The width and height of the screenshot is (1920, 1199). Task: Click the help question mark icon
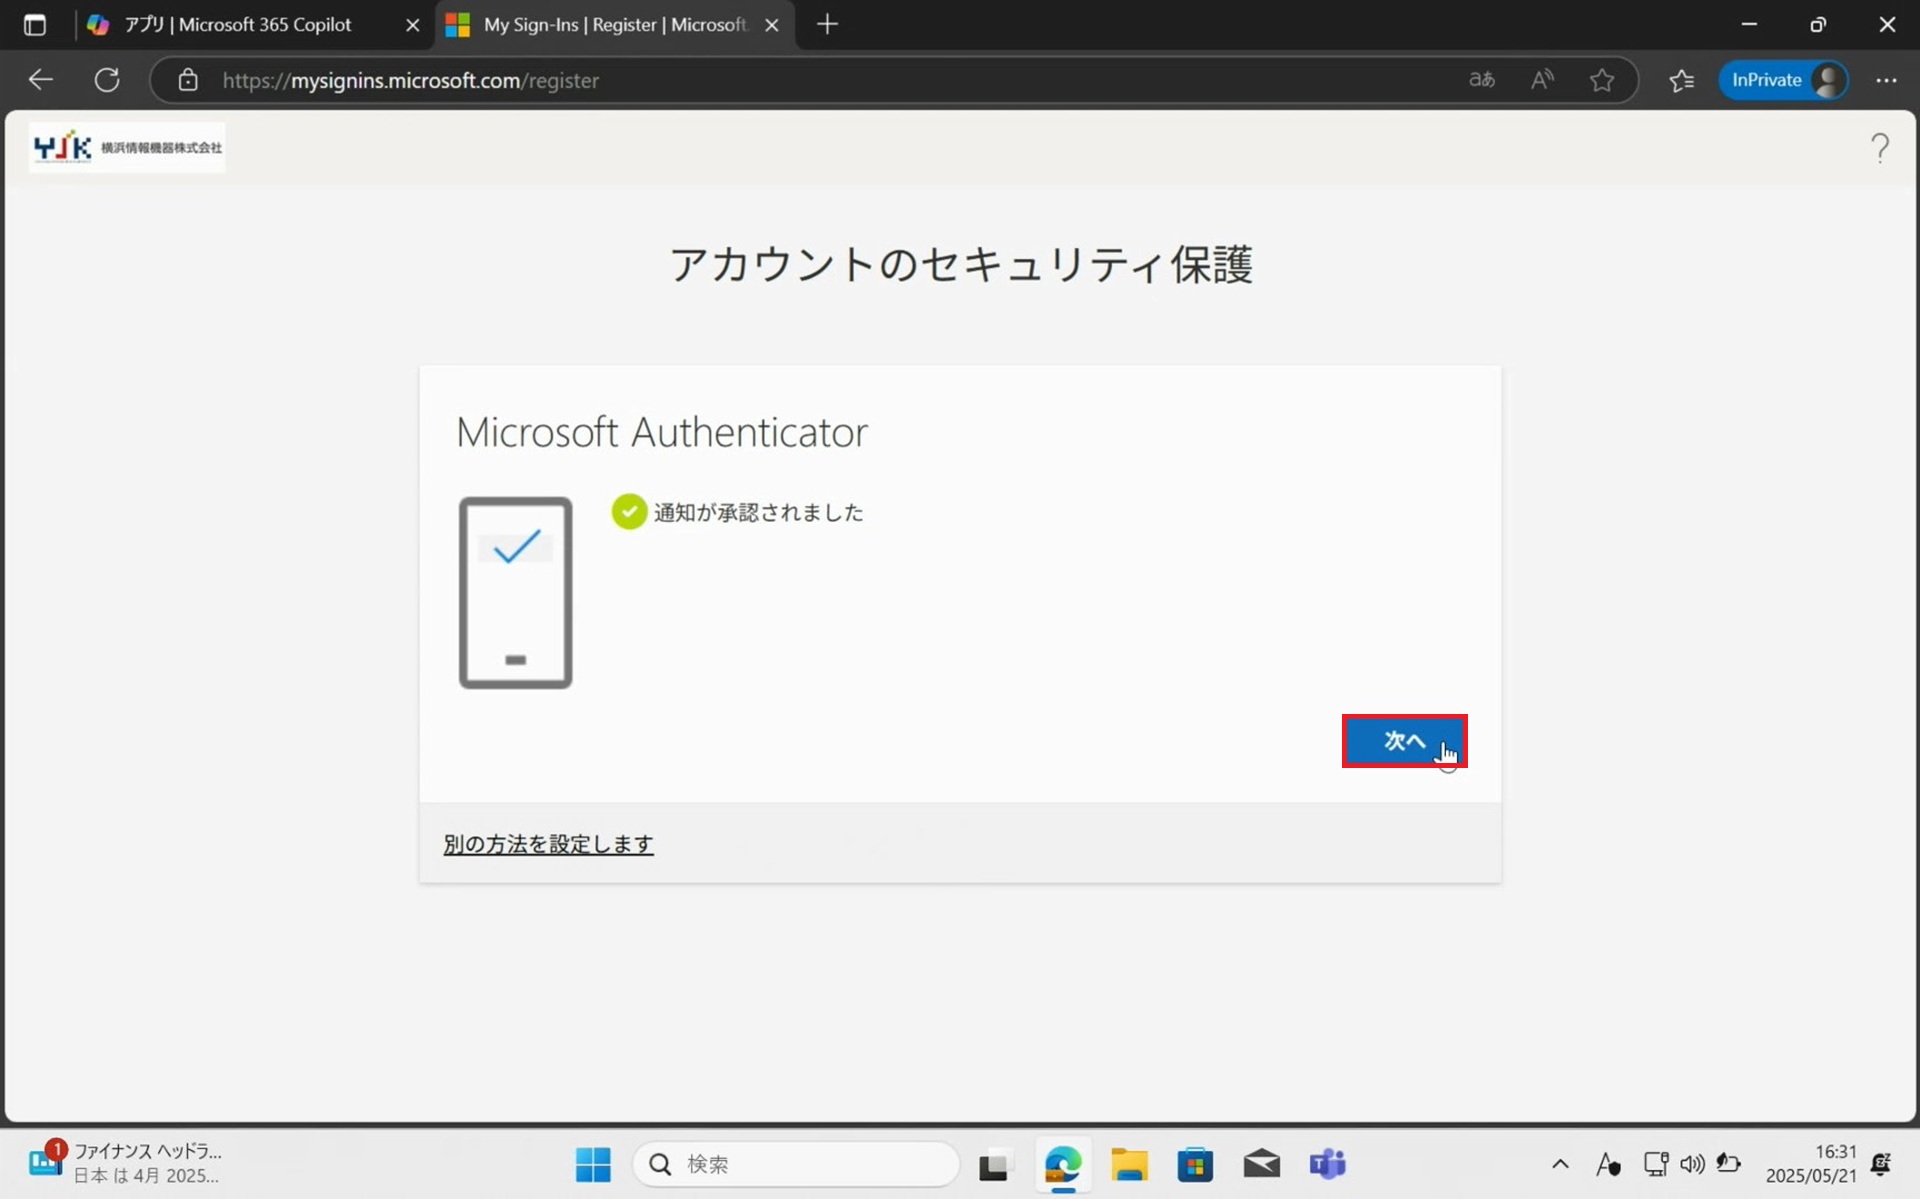click(x=1880, y=148)
